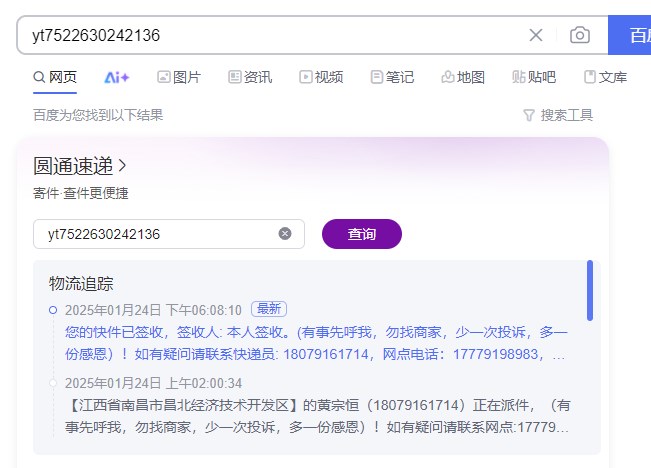Click the 百度为您找到以下结果 text
The height and width of the screenshot is (468, 651).
pos(98,115)
